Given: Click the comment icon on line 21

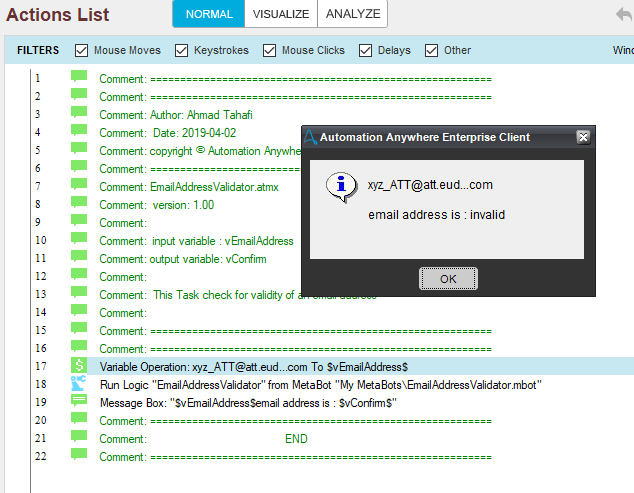Looking at the screenshot, I should click(79, 436).
